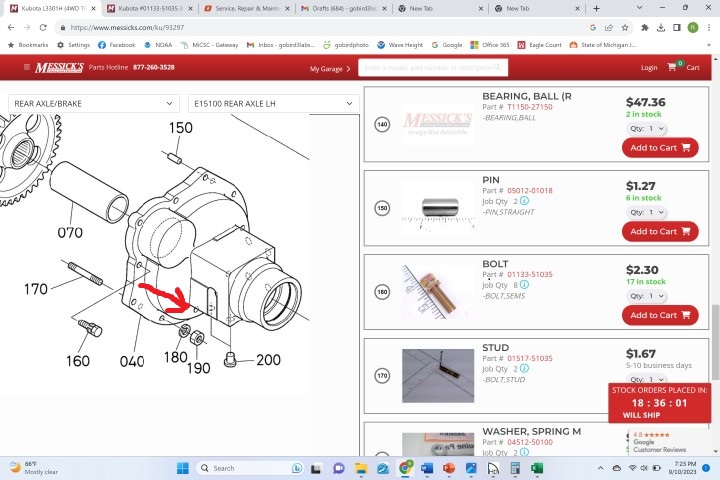Add PIN to cart
This screenshot has height=480, width=720.
[660, 231]
